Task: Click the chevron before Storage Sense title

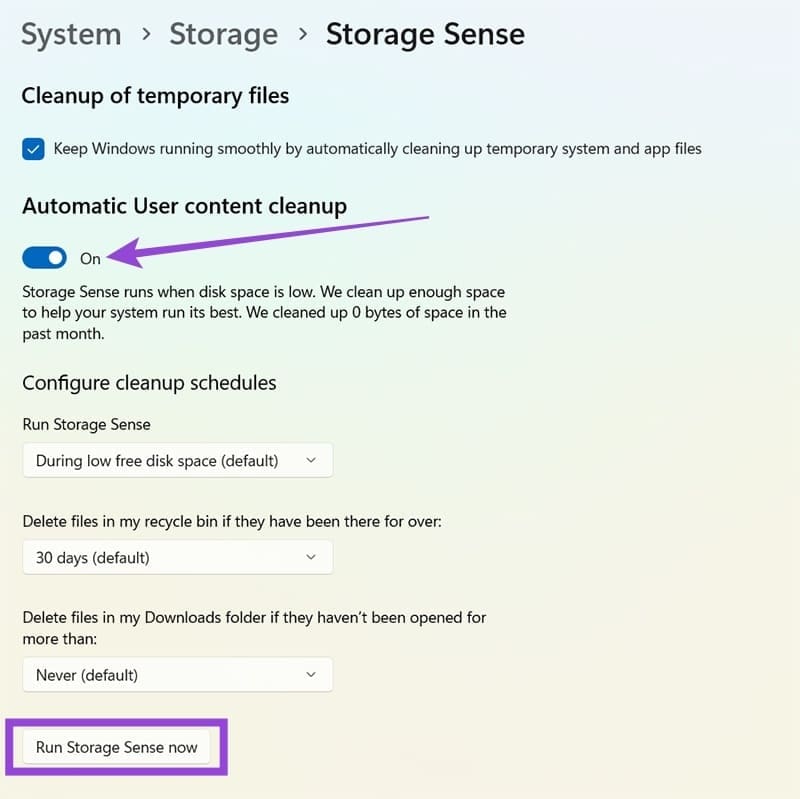Action: [x=302, y=35]
